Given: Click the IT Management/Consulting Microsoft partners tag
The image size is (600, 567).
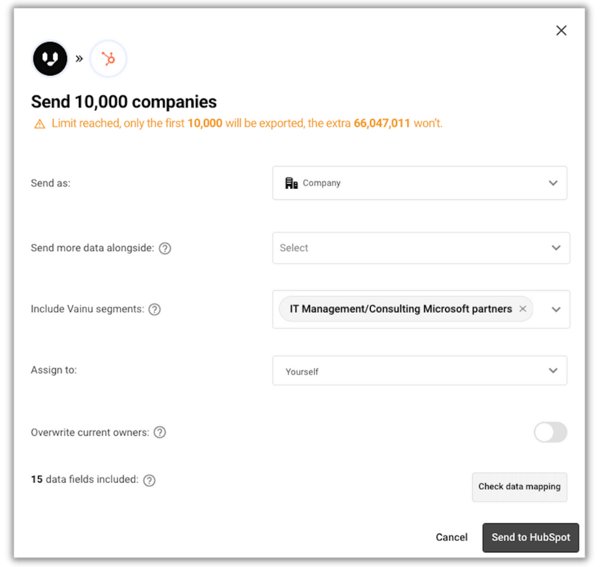Looking at the screenshot, I should tap(400, 309).
